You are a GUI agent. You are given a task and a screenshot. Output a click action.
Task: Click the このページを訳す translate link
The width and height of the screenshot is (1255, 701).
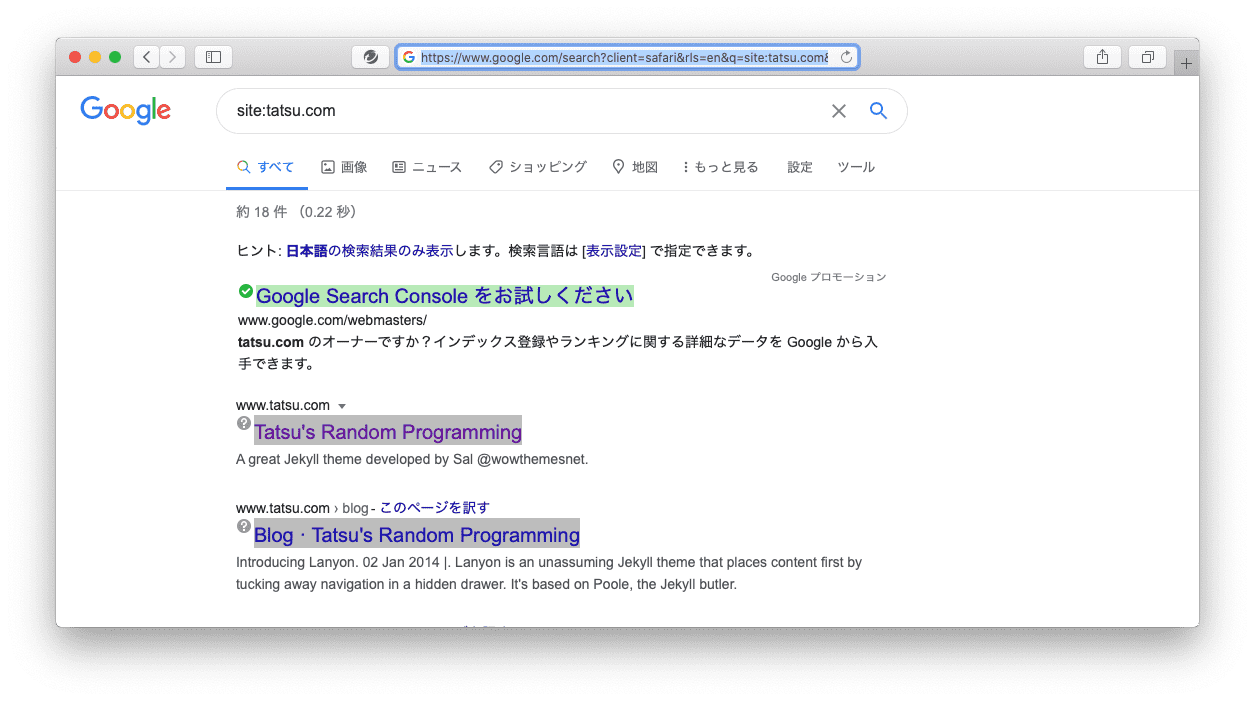pos(434,508)
